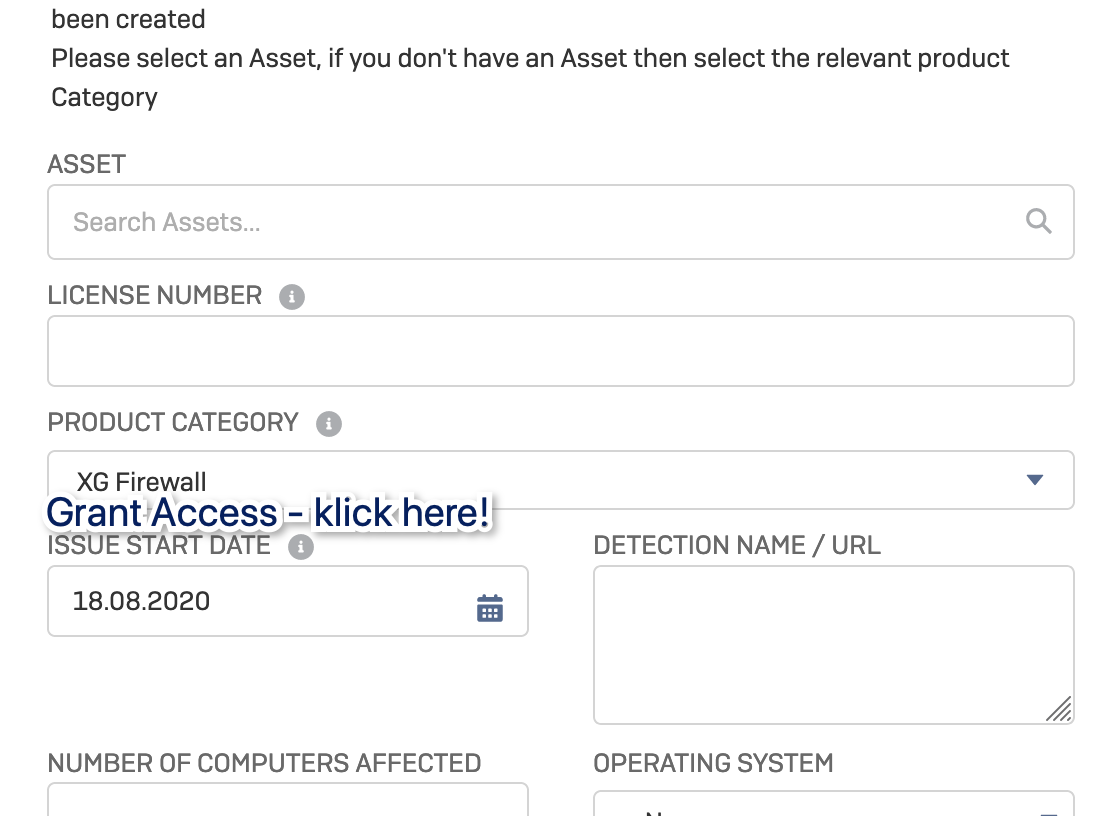Click the OPERATING SYSTEM label text
The width and height of the screenshot is (1106, 816).
coord(713,763)
